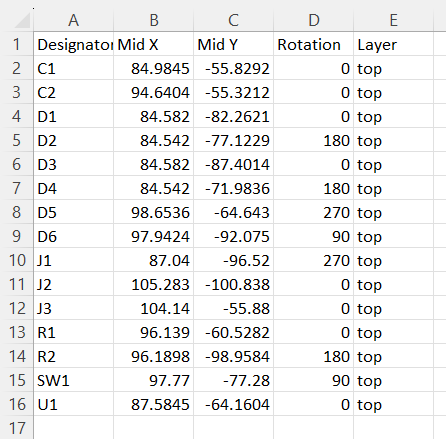
Task: Click rotation 270 in D5 row
Action: coord(314,212)
